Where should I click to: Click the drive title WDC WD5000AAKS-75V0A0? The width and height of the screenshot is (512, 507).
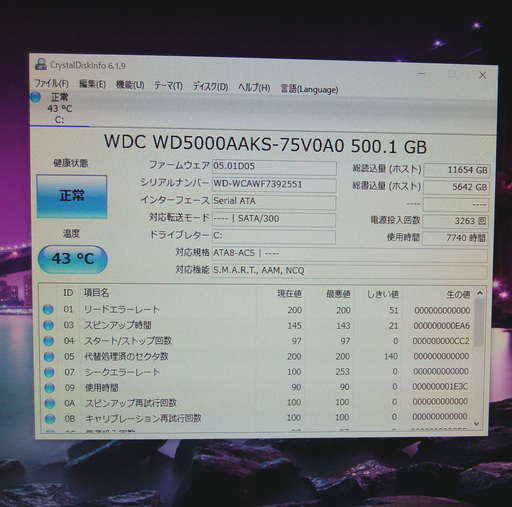pyautogui.click(x=224, y=144)
